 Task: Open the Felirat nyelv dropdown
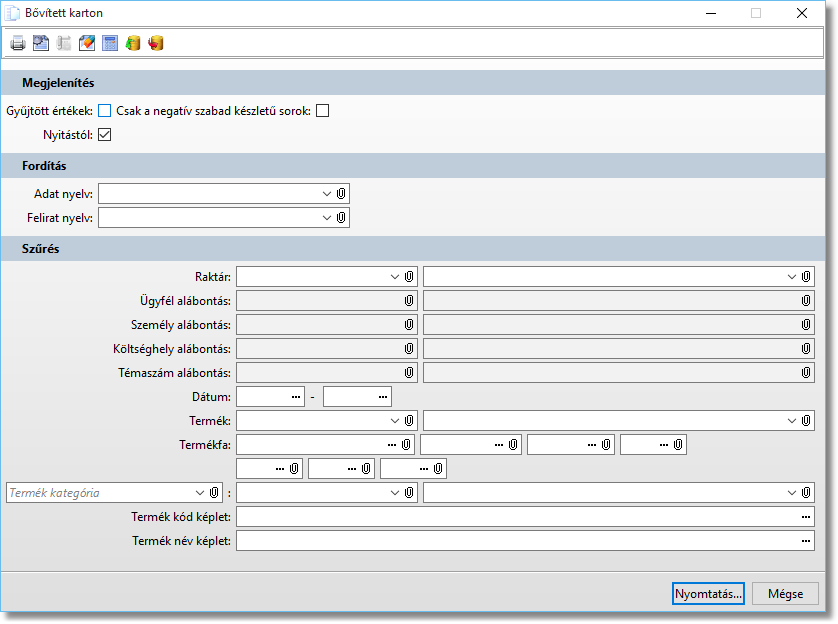pyautogui.click(x=327, y=218)
